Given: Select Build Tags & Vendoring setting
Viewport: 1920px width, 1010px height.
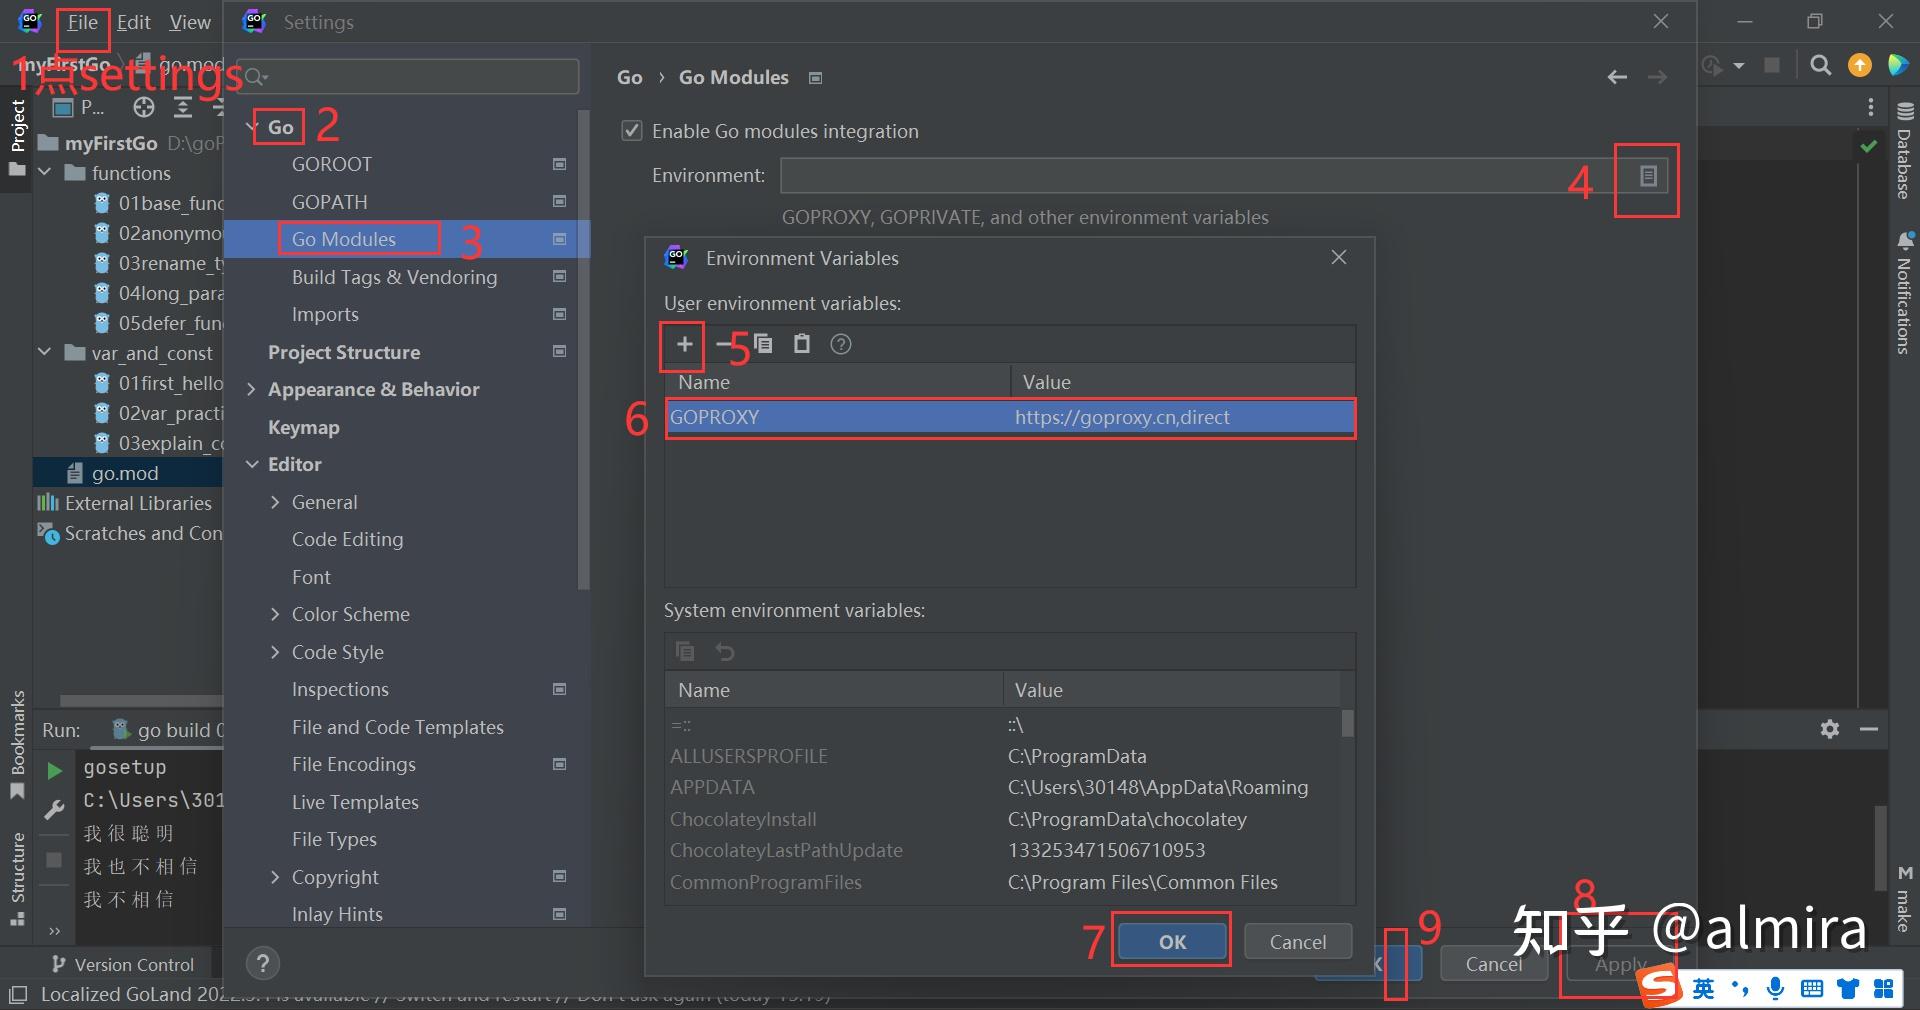Looking at the screenshot, I should tap(394, 277).
